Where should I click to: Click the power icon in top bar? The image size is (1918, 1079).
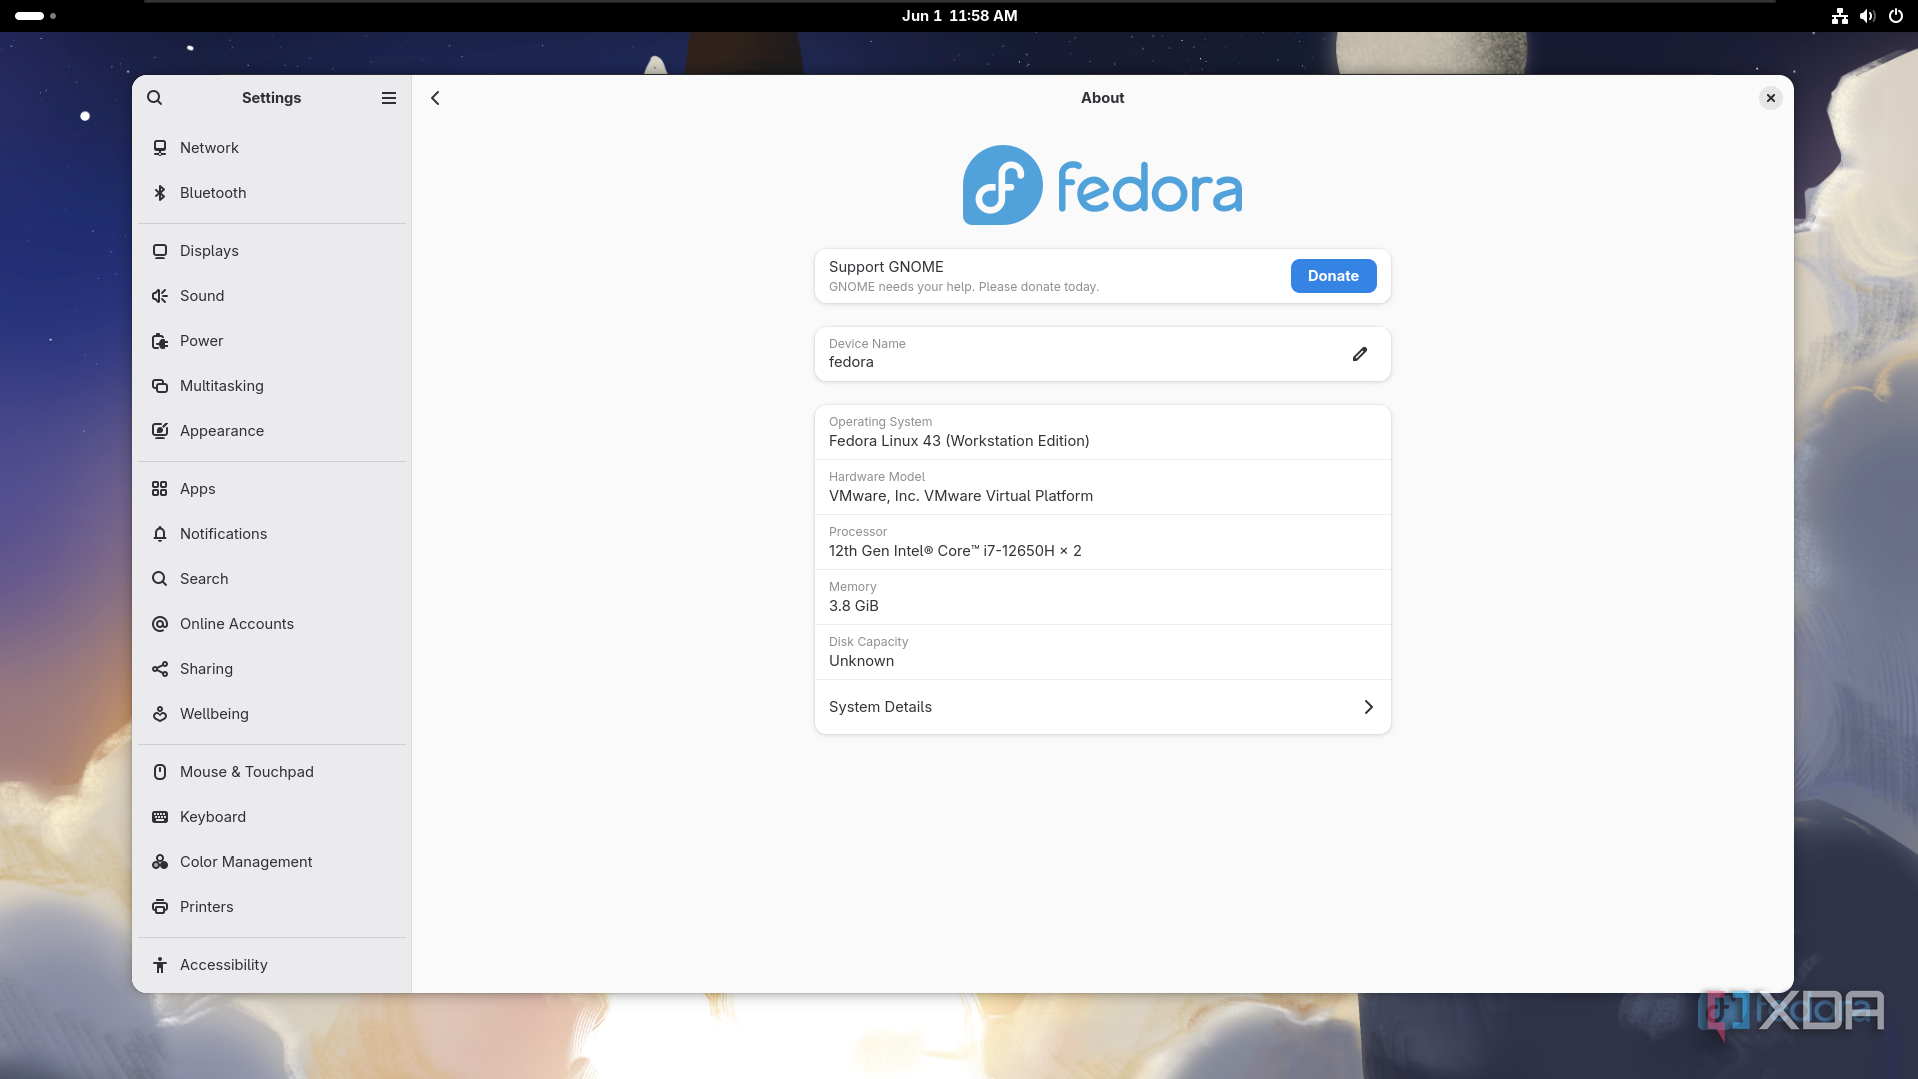[x=1895, y=16]
